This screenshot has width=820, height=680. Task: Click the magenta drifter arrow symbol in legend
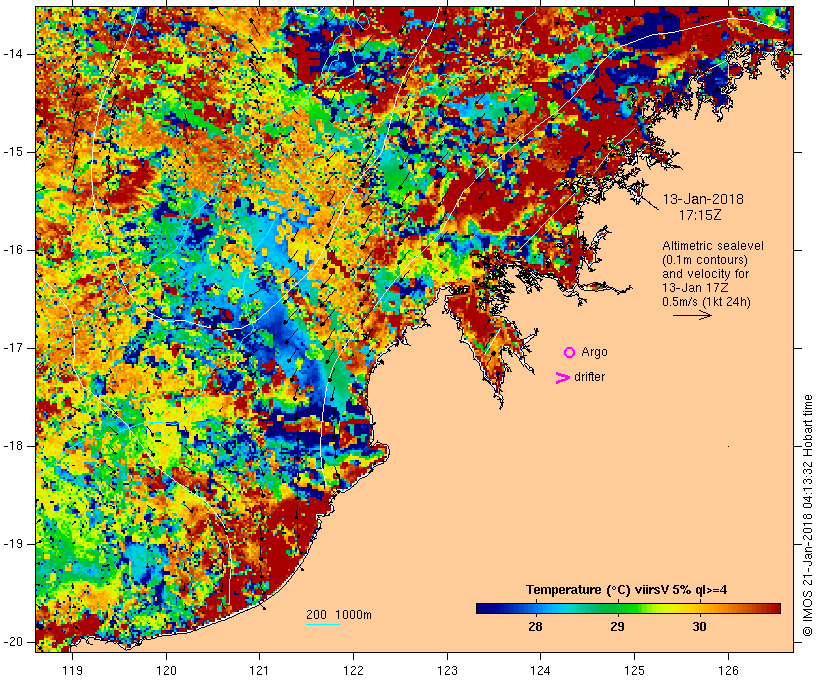point(563,378)
